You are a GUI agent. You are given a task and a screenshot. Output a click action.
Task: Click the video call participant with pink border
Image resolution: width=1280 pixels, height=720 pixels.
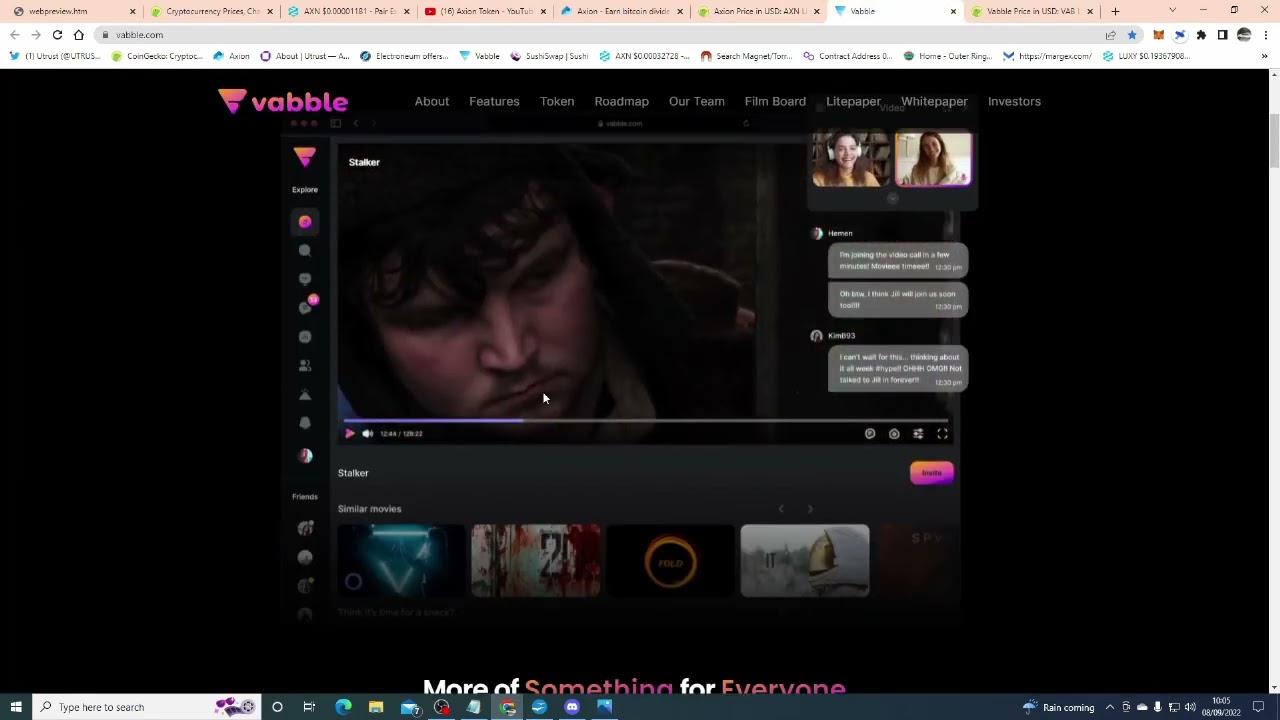click(933, 159)
